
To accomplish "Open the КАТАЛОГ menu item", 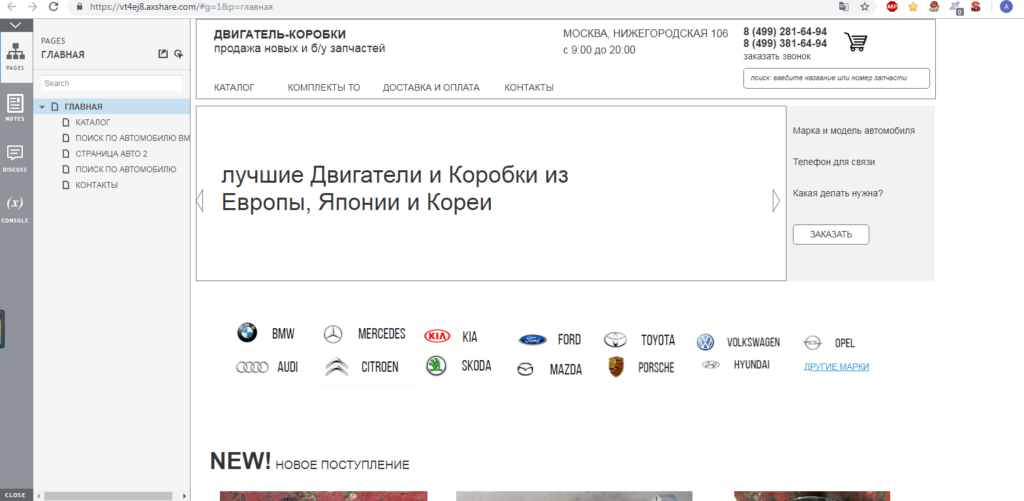I will [234, 87].
